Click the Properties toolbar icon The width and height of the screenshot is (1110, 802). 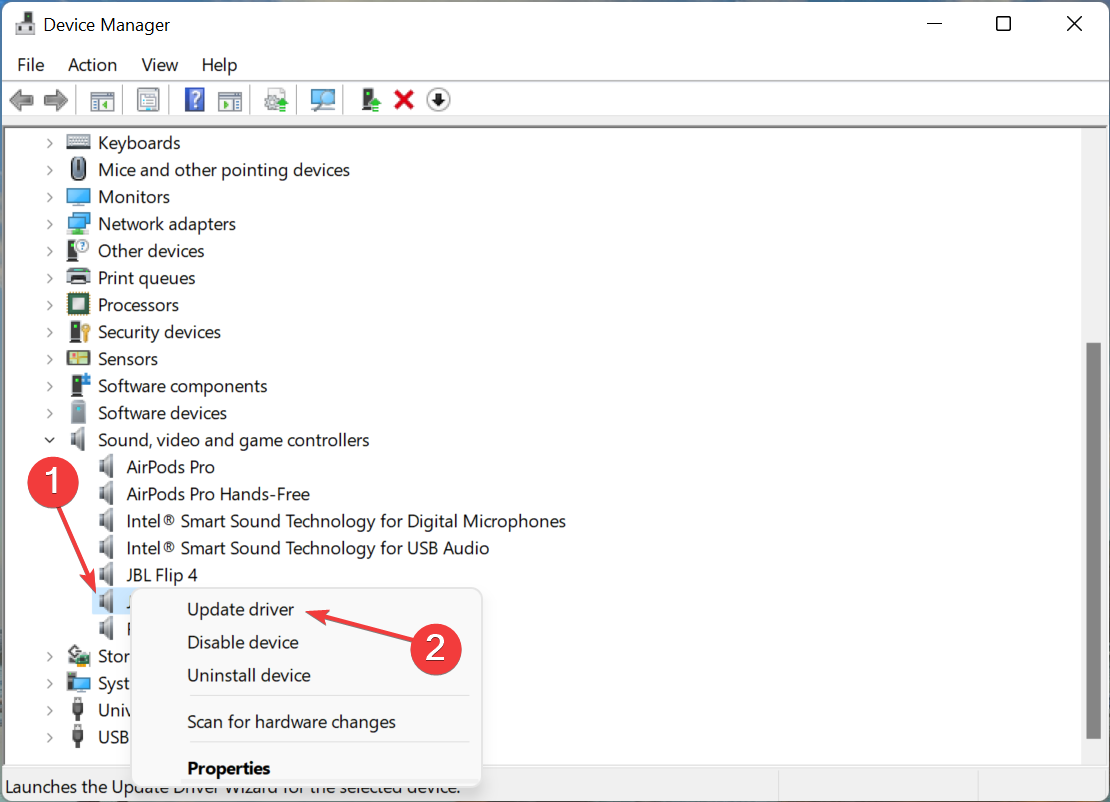pyautogui.click(x=148, y=100)
